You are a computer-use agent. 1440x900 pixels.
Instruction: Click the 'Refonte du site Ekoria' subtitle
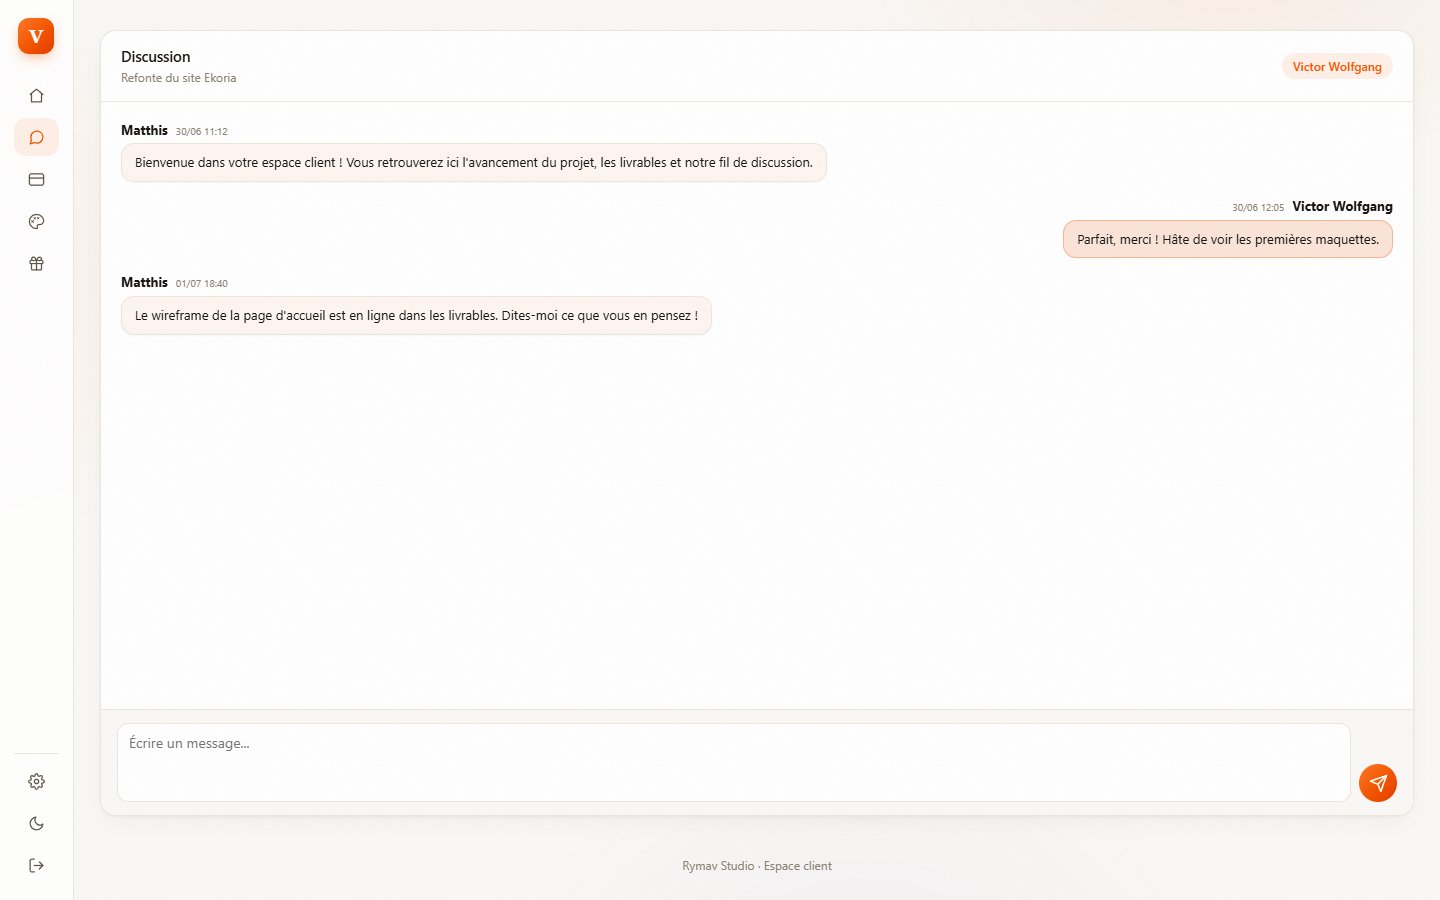click(x=179, y=78)
